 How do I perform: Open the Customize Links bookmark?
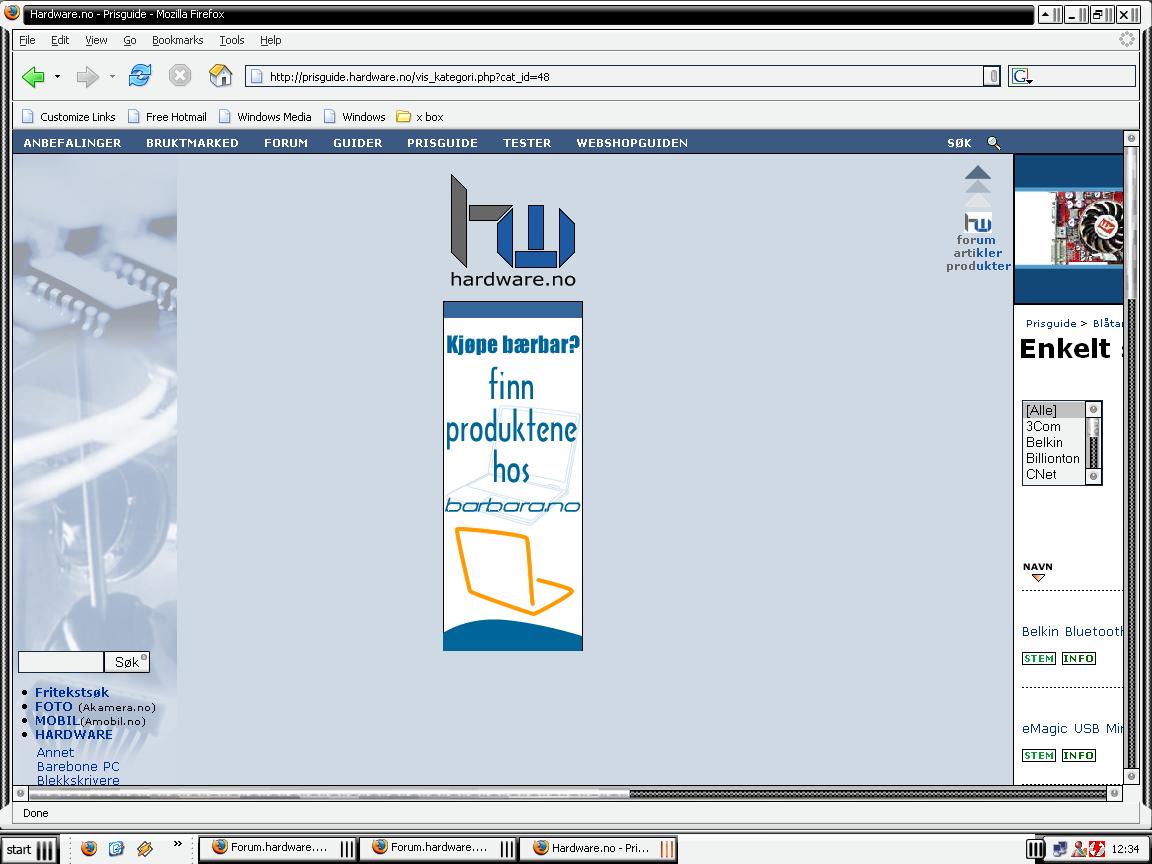(68, 117)
